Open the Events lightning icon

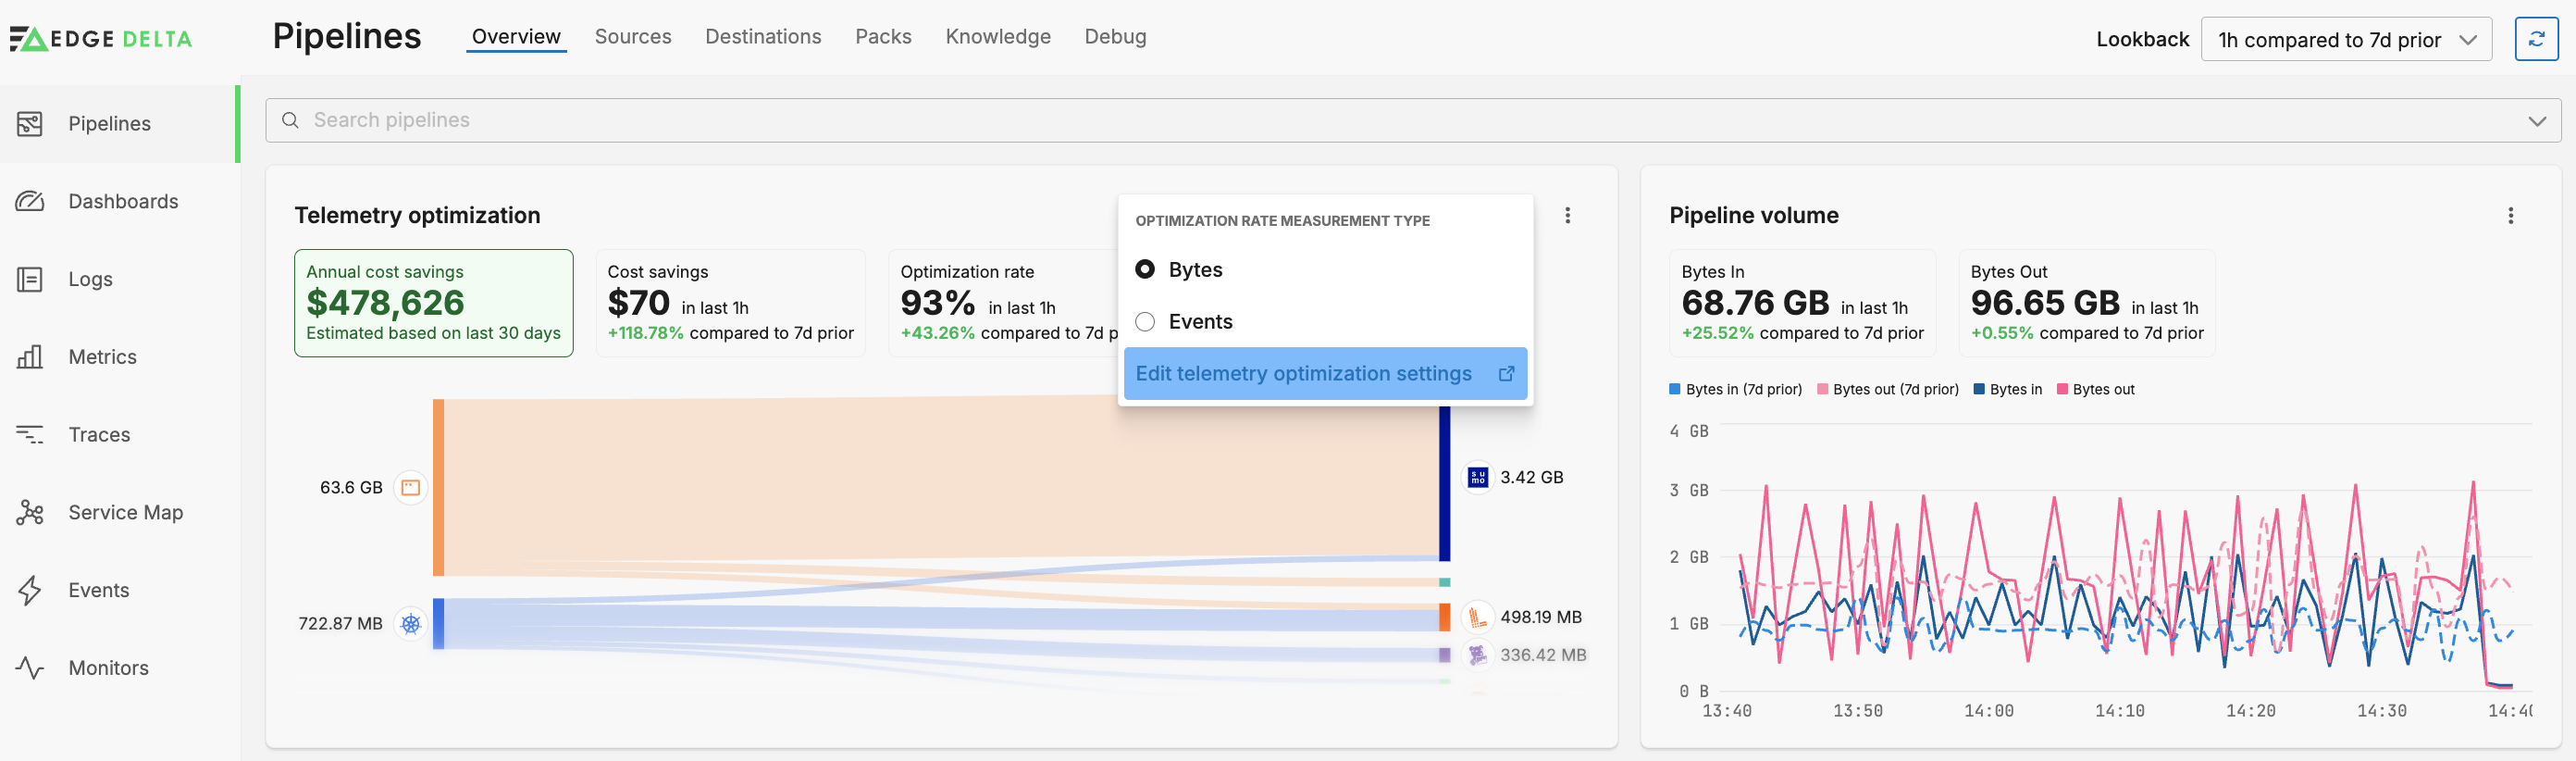[30, 590]
